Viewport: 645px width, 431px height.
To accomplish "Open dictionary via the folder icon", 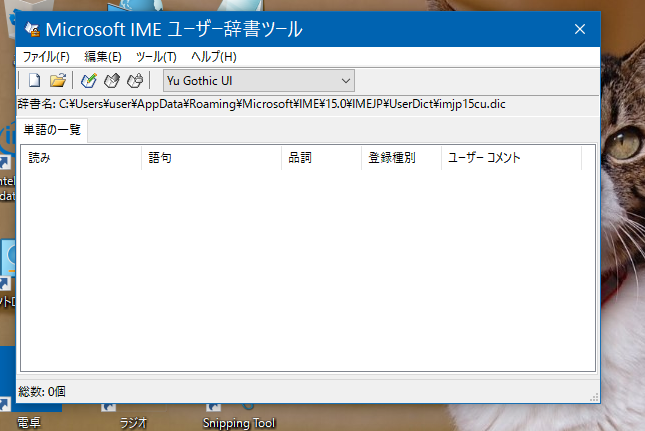I will click(x=58, y=81).
